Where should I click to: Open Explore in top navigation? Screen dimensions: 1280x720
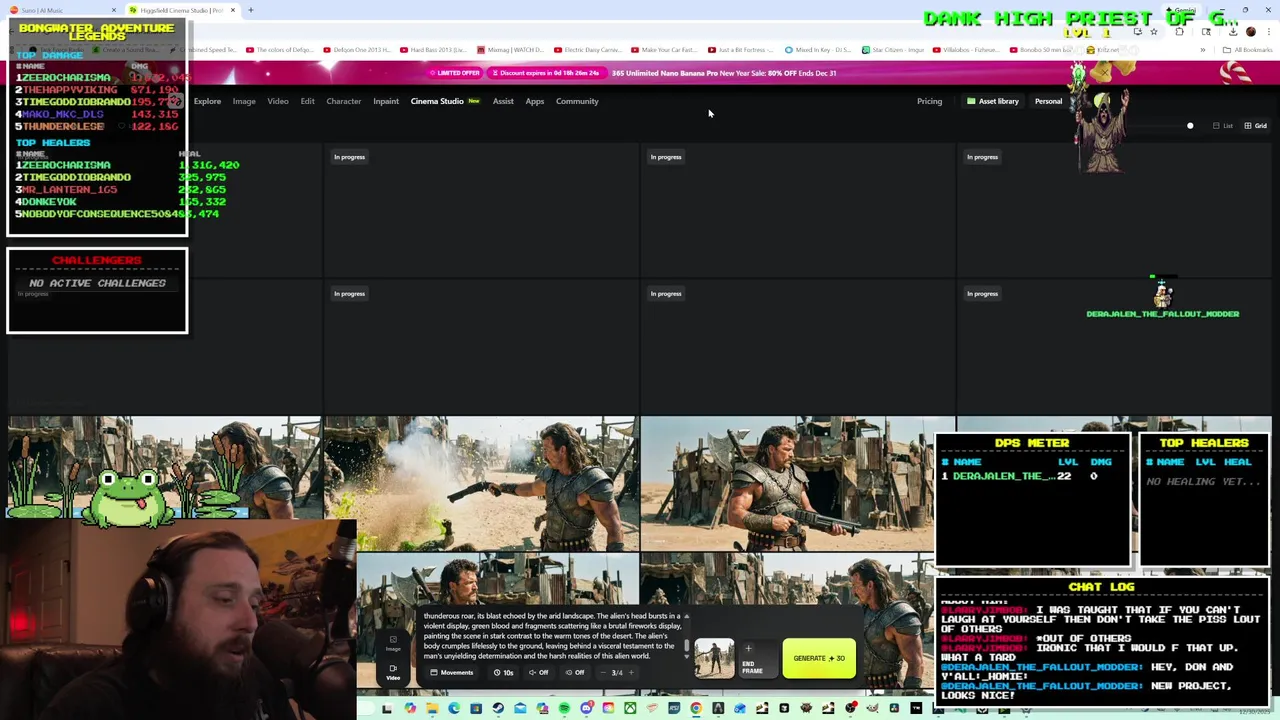pos(207,101)
